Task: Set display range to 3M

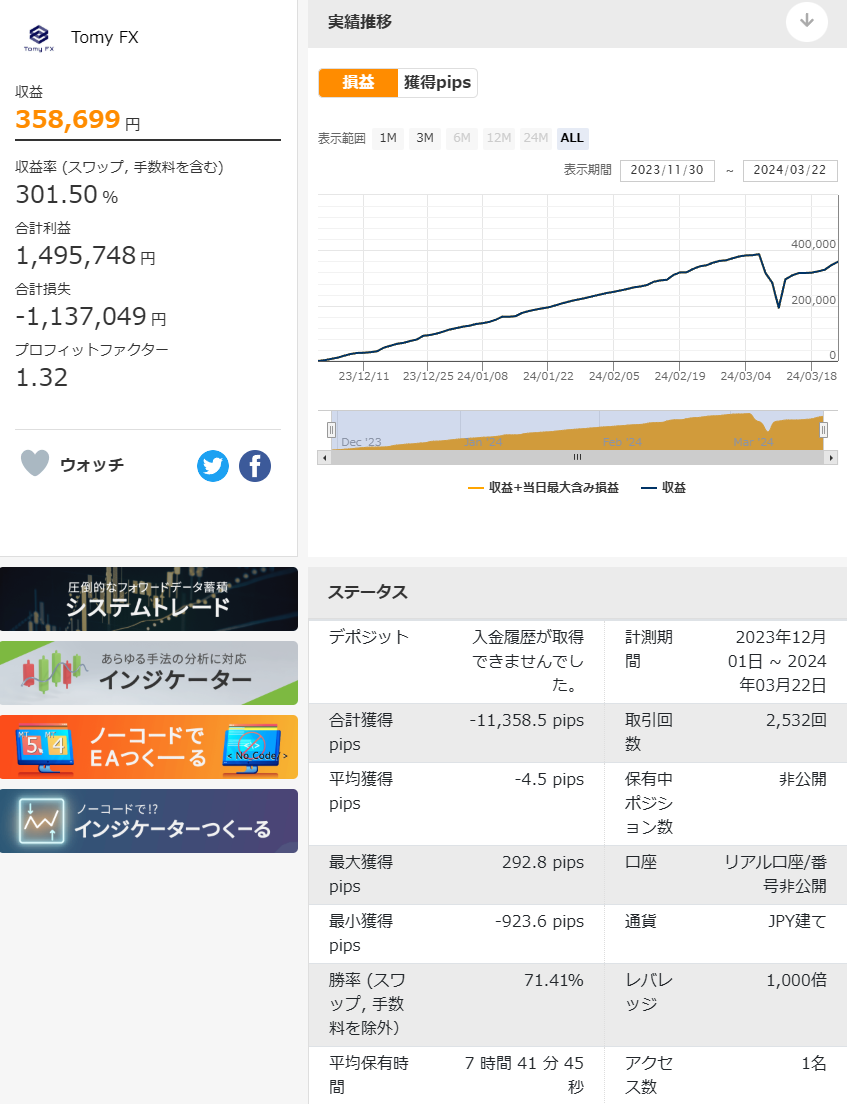Action: pyautogui.click(x=425, y=138)
